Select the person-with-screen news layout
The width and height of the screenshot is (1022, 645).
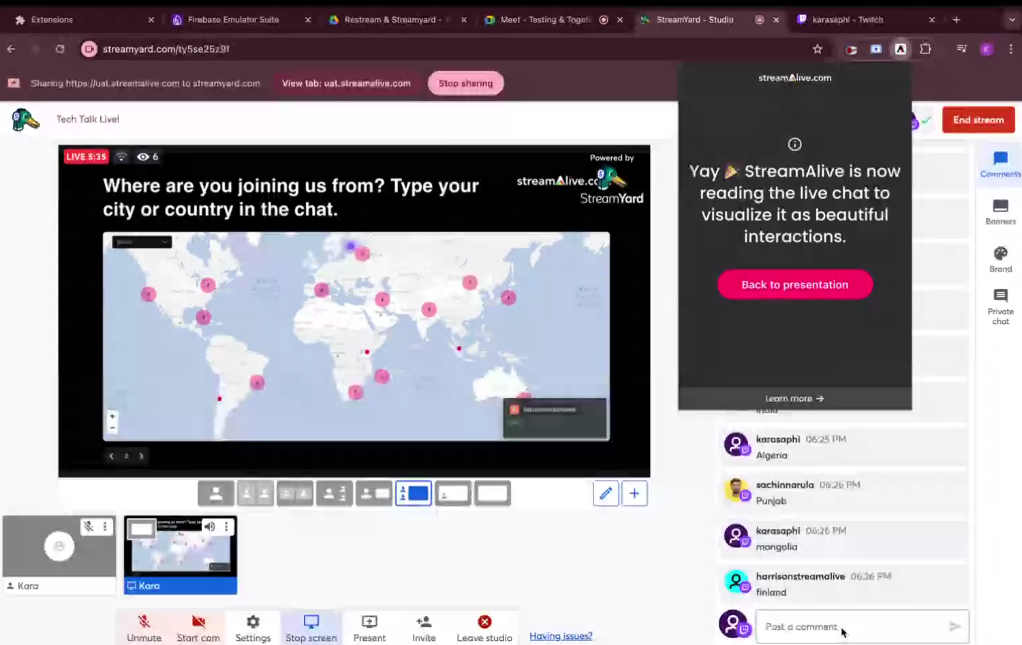click(374, 494)
